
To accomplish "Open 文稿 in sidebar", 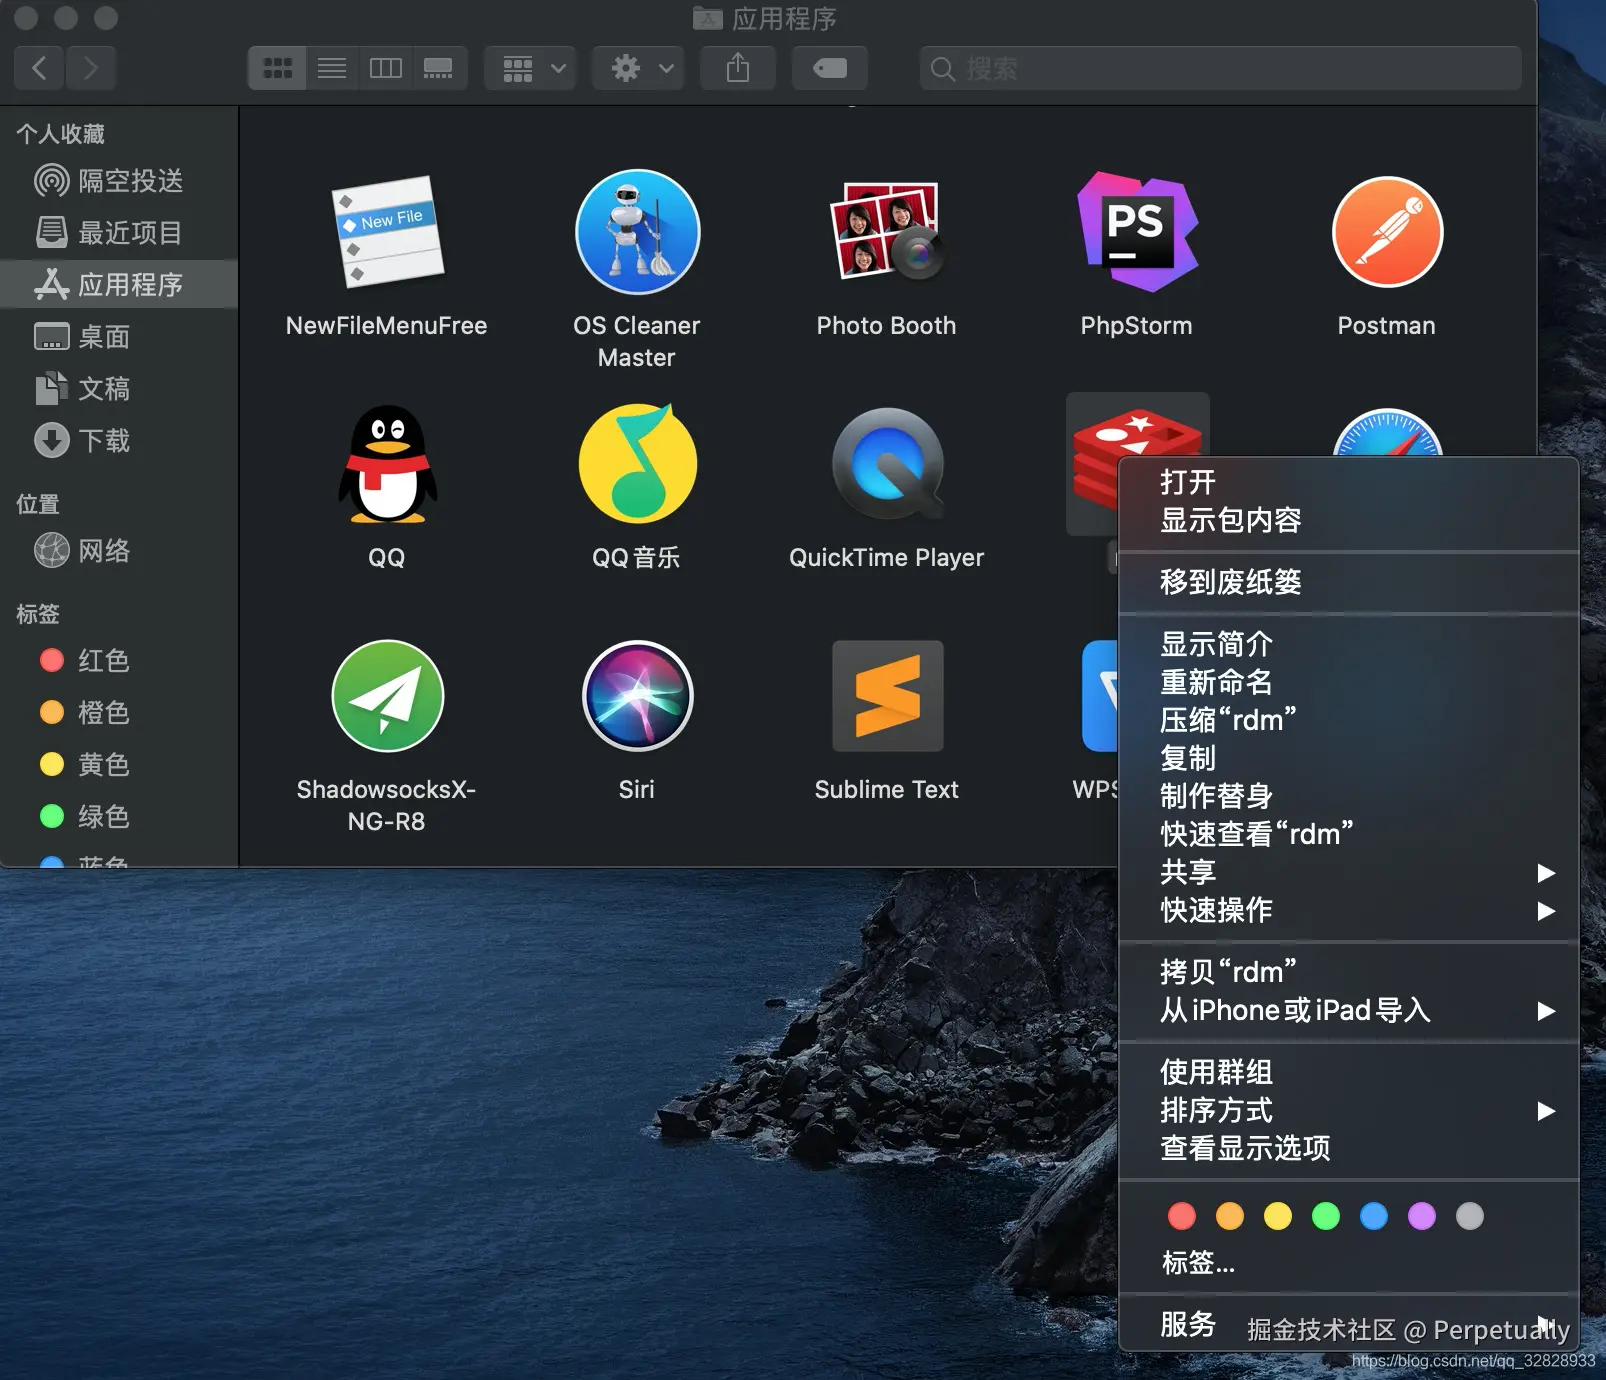I will pyautogui.click(x=119, y=389).
